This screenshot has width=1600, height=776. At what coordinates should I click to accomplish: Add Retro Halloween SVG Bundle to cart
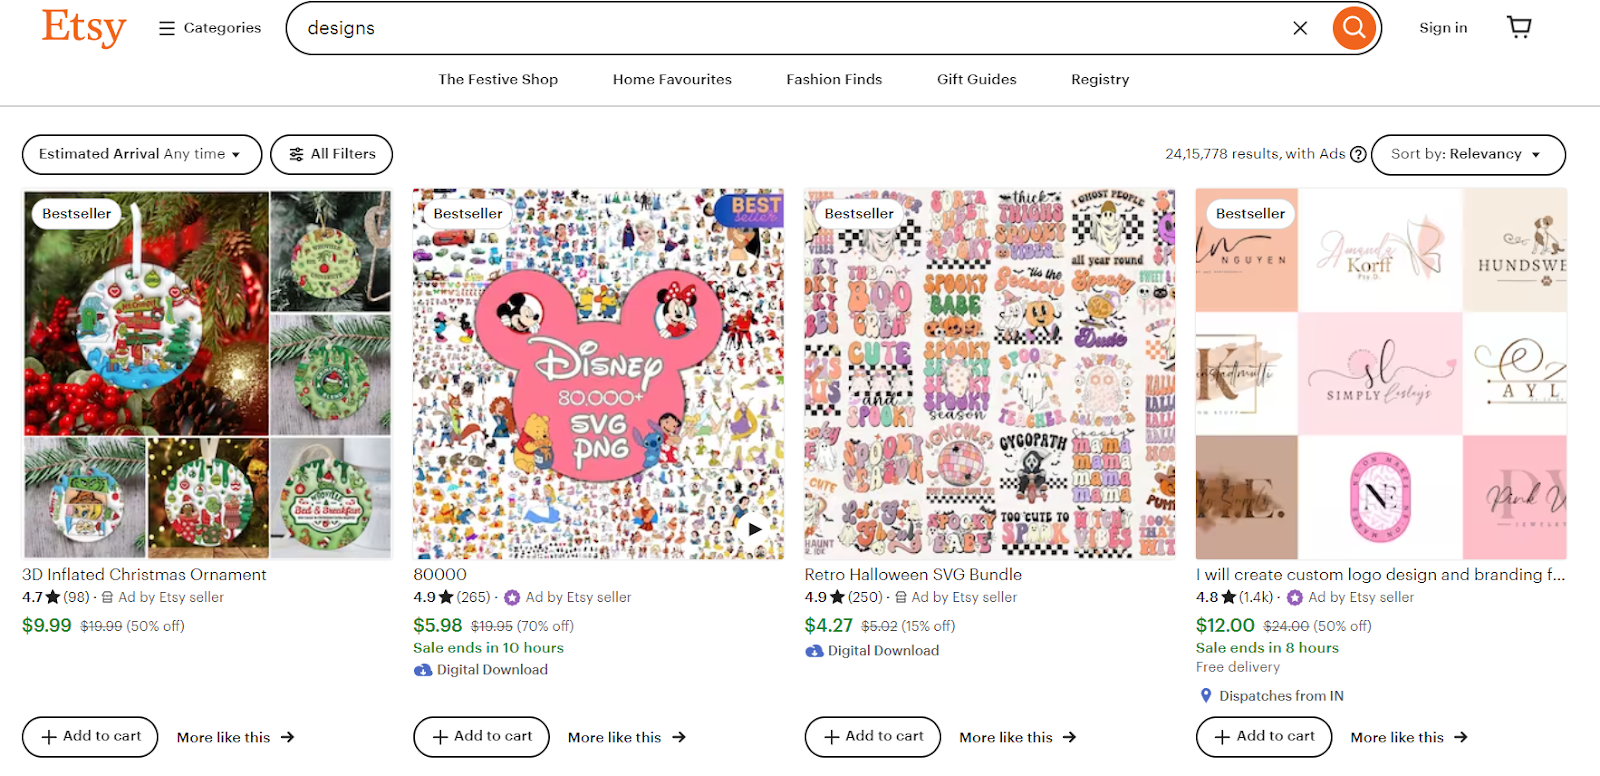coord(872,736)
